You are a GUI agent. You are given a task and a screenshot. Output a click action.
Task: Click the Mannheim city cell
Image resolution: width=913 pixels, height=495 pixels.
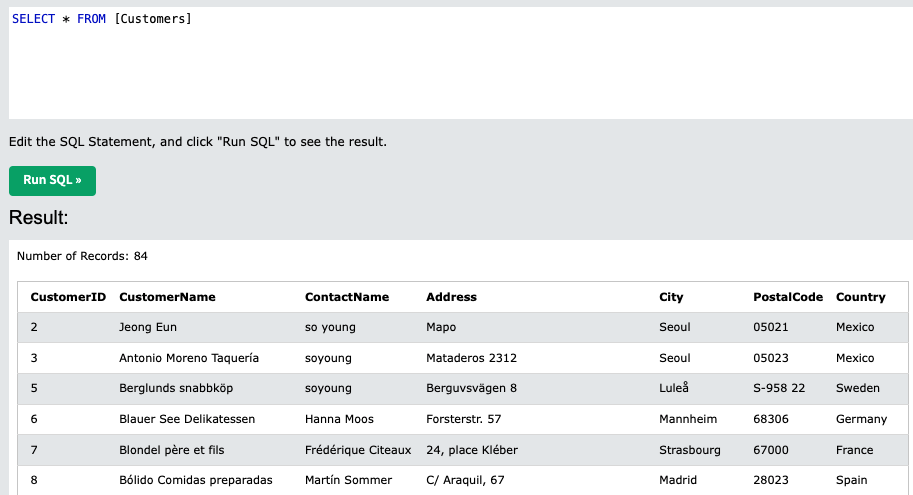coord(688,419)
